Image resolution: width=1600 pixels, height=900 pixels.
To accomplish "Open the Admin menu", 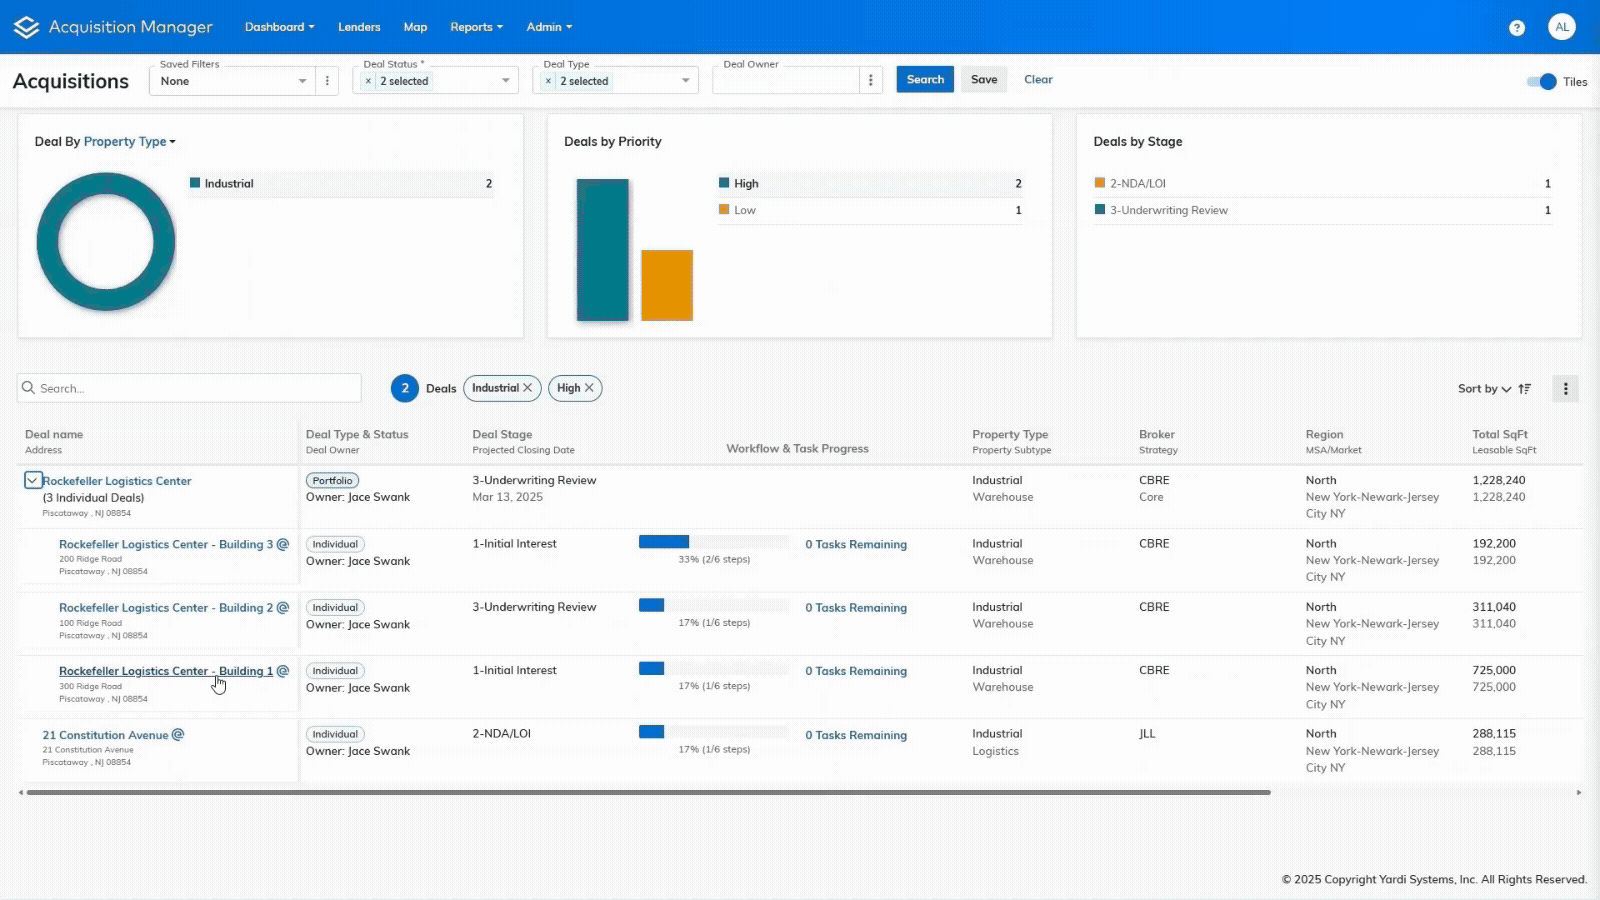I will (549, 27).
